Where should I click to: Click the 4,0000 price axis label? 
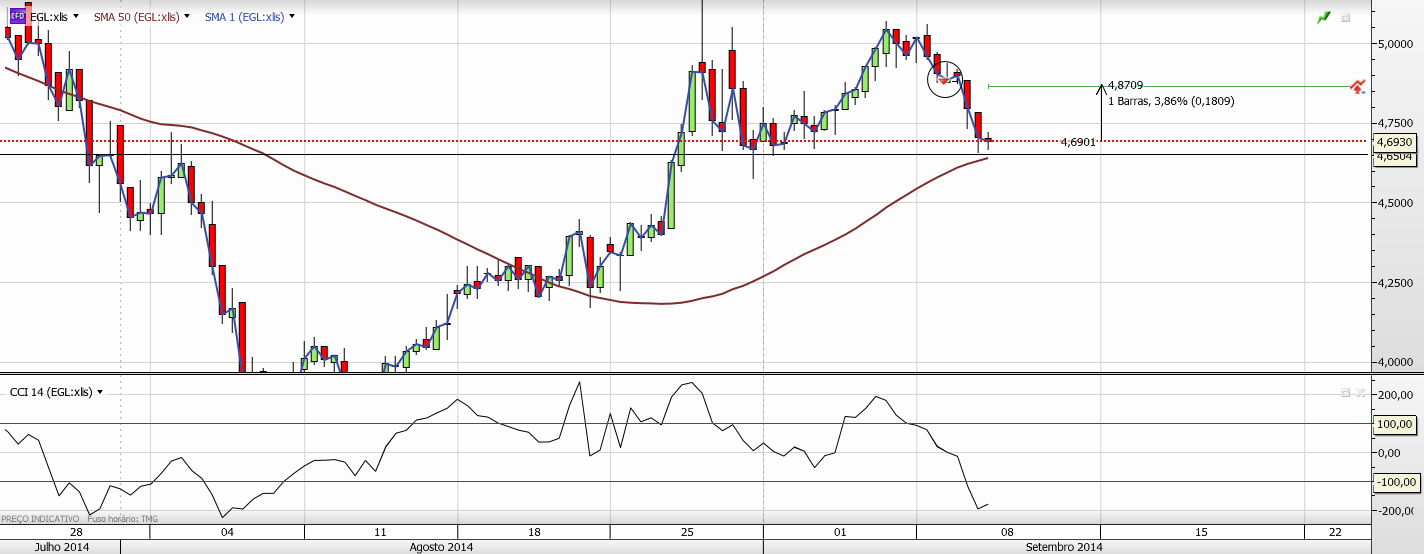(1394, 362)
